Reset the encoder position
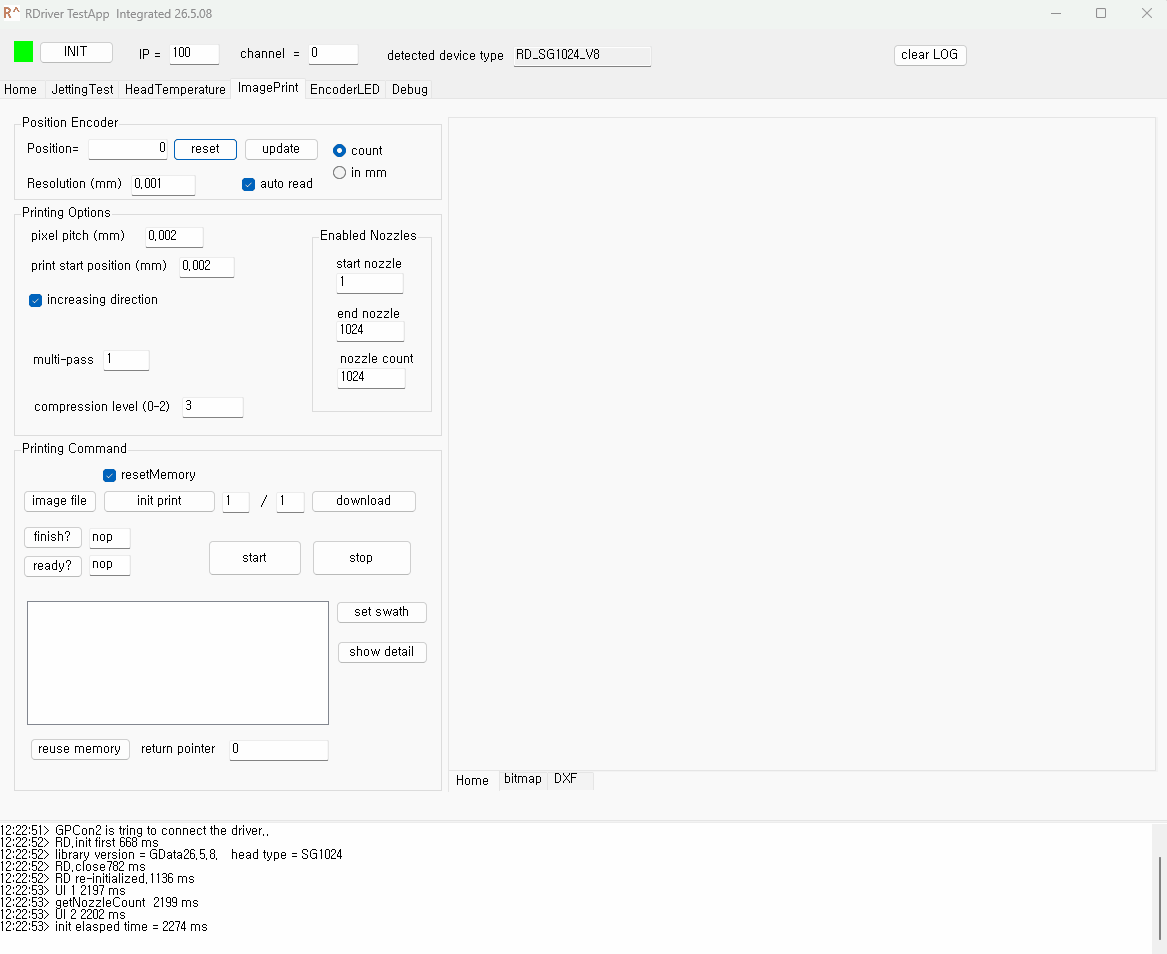 tap(205, 150)
